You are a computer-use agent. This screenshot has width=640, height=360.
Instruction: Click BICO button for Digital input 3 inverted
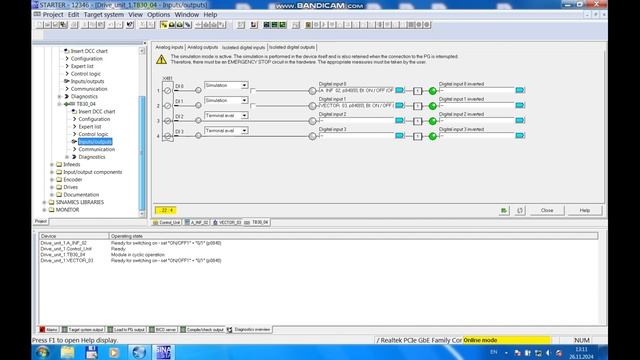[x=520, y=136]
